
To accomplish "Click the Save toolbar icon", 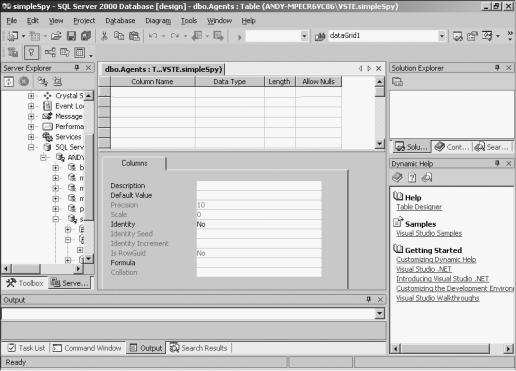I will click(71, 36).
